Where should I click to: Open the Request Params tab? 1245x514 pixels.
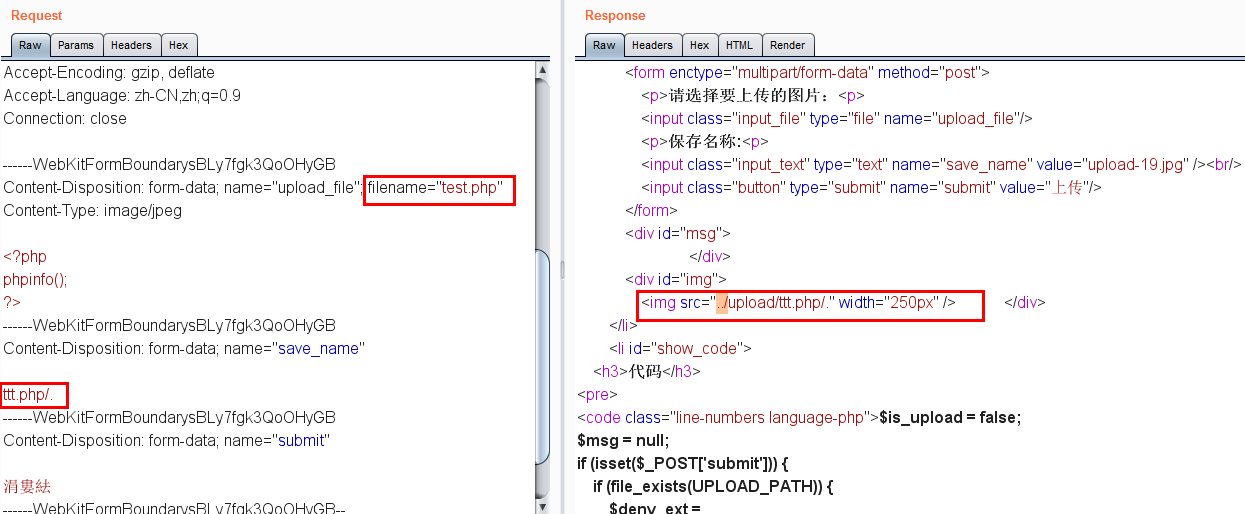pos(76,45)
